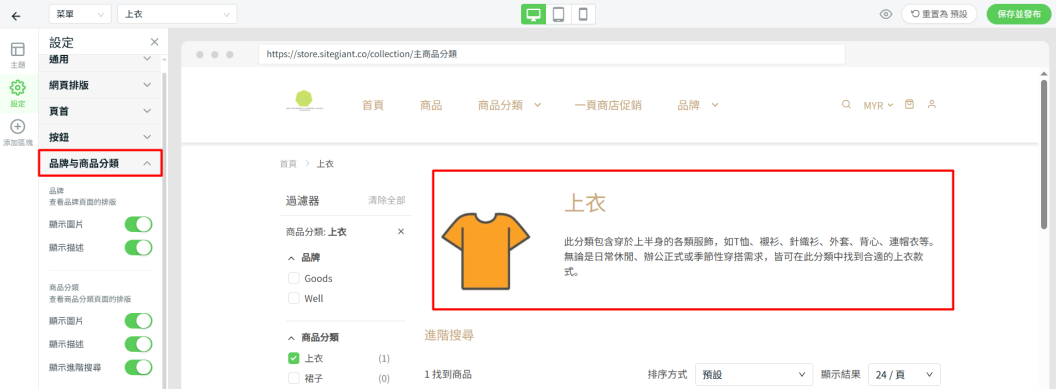The width and height of the screenshot is (1056, 389).
Task: Remove the 商品分類: 上衣 filter with X
Action: (401, 232)
